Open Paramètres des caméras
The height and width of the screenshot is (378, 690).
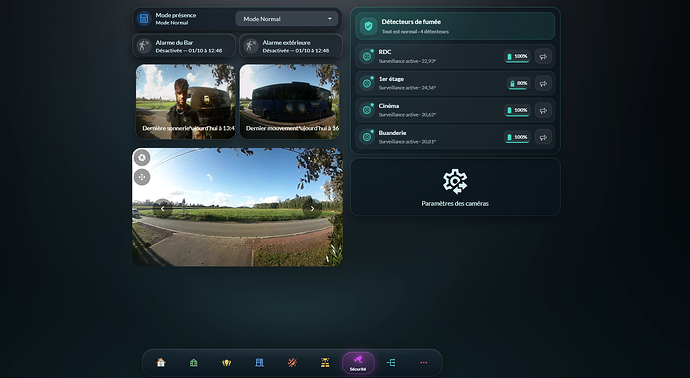coord(455,187)
